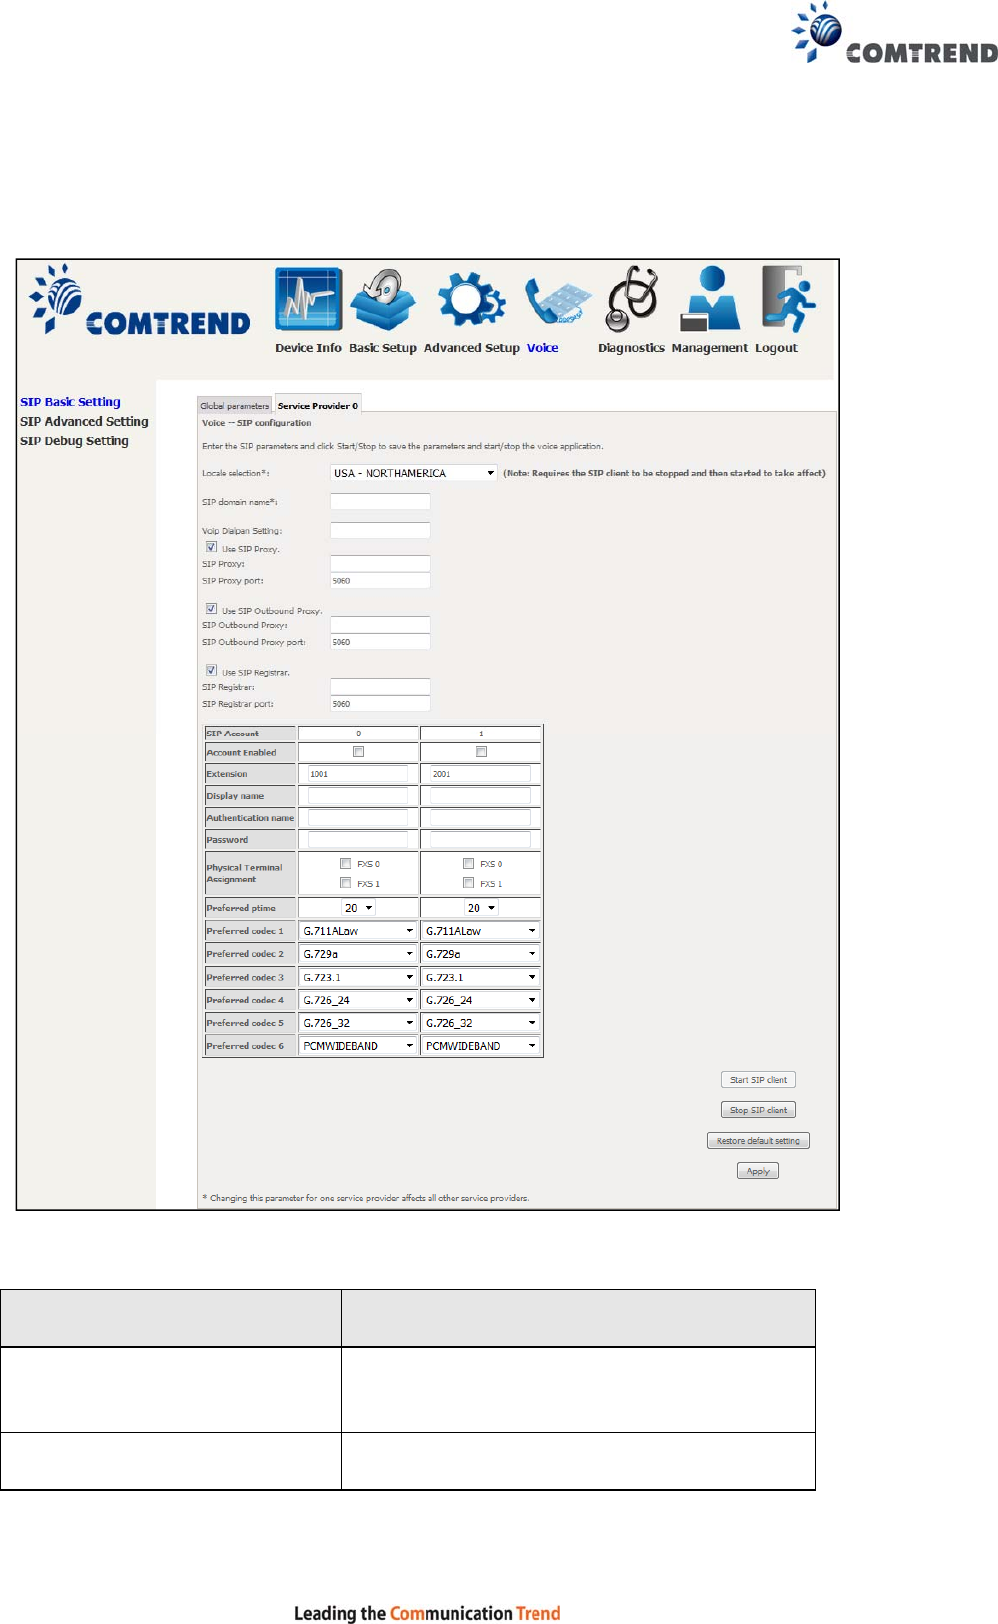Click the Comtrend logo in router page
The width and height of the screenshot is (998, 1624).
point(140,300)
